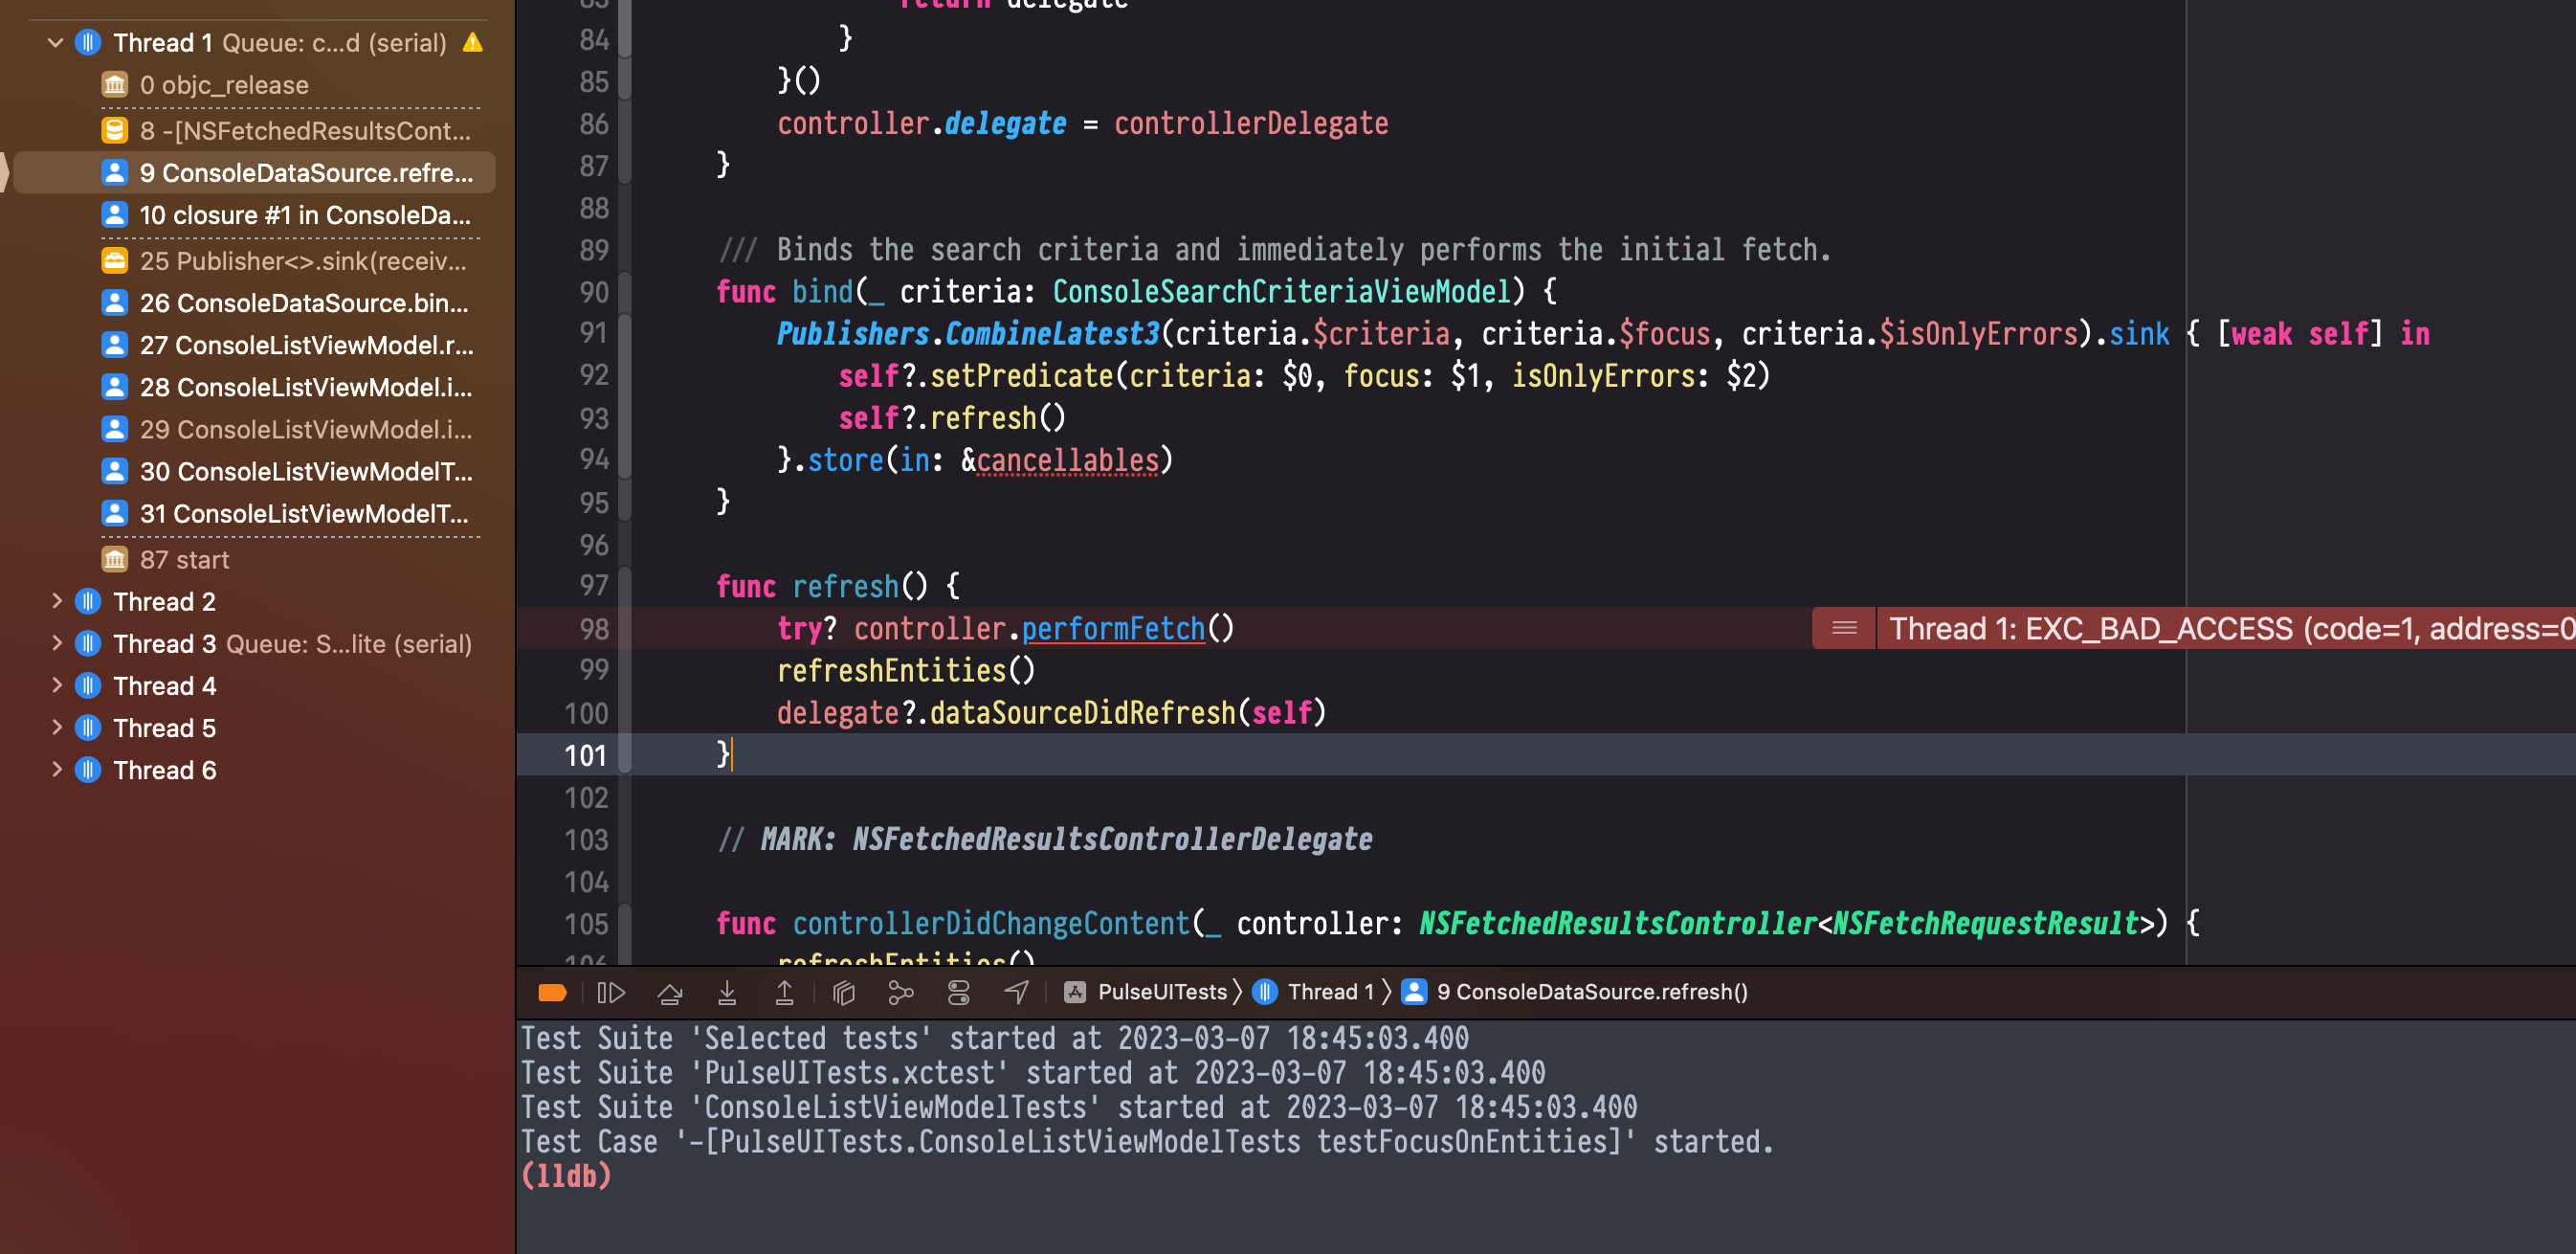2576x1254 pixels.
Task: Click the warning triangle next to Thread 1
Action: (471, 42)
